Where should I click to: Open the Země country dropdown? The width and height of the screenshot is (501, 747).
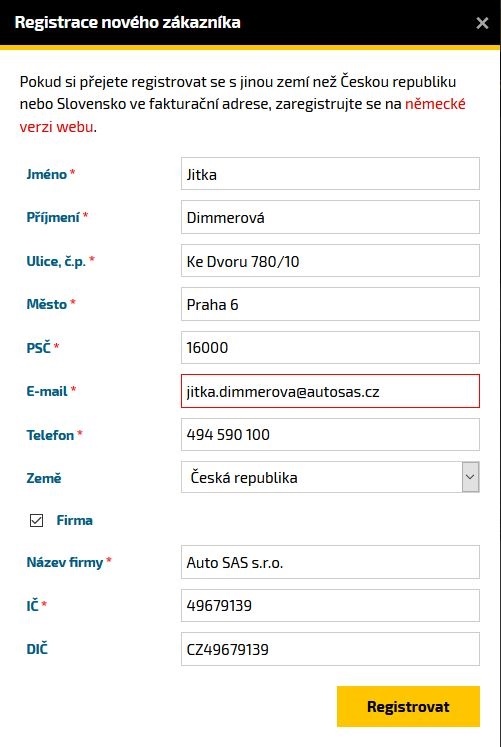[330, 477]
